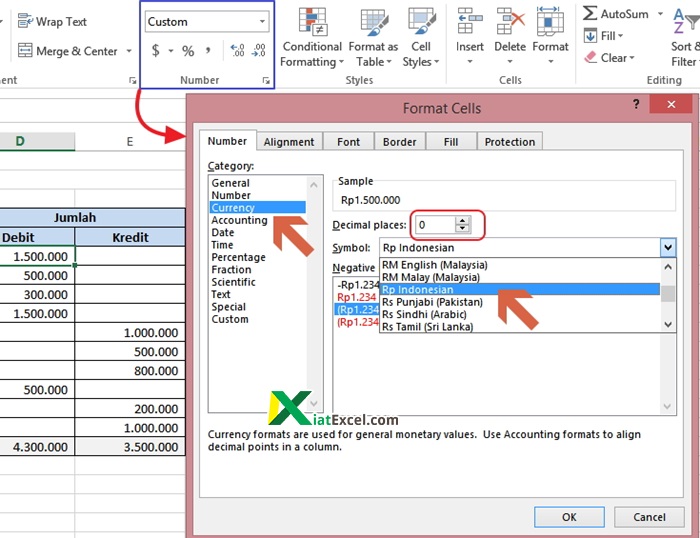Switch to the Border tab

pos(400,142)
